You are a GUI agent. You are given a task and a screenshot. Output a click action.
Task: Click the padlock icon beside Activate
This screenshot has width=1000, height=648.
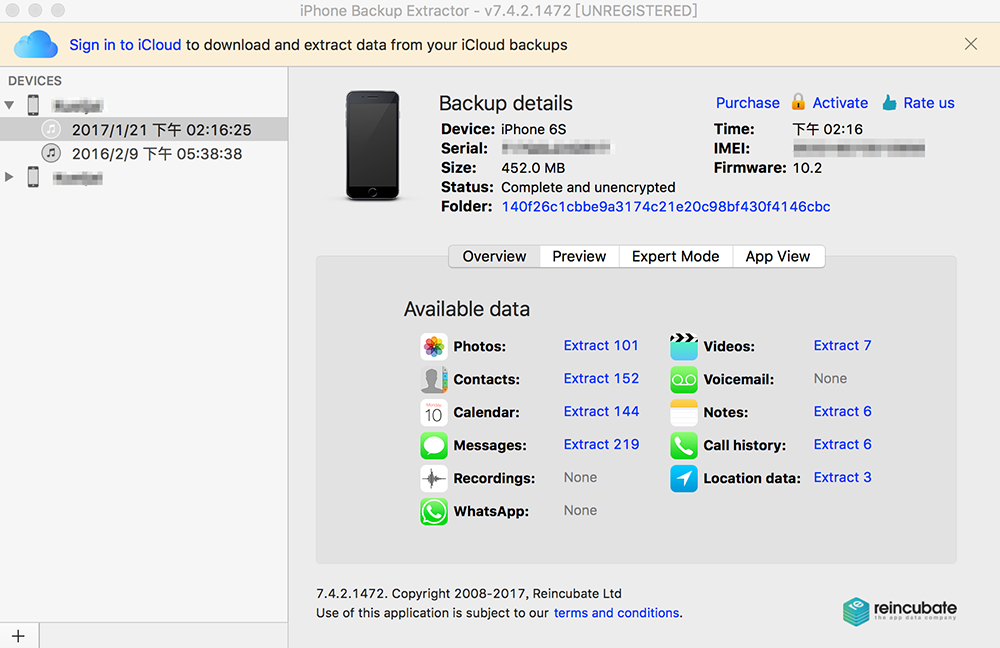point(798,102)
